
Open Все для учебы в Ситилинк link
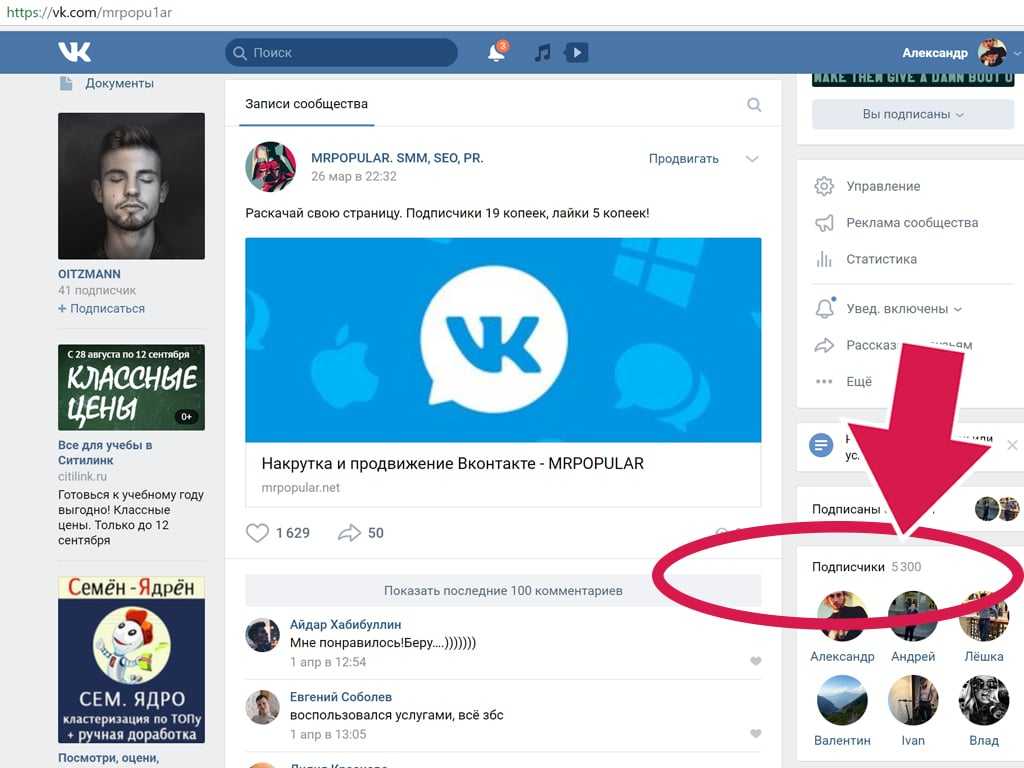[104, 453]
